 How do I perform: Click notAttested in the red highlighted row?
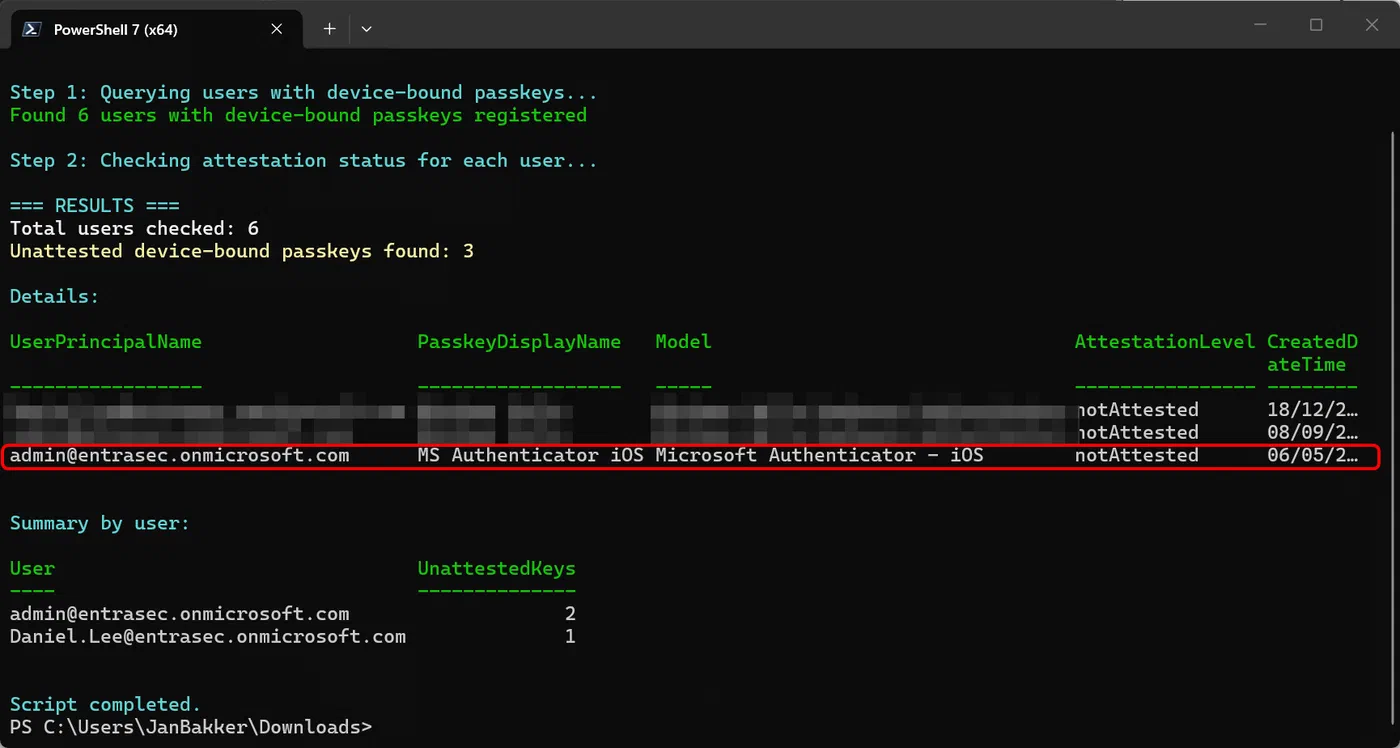point(1137,456)
